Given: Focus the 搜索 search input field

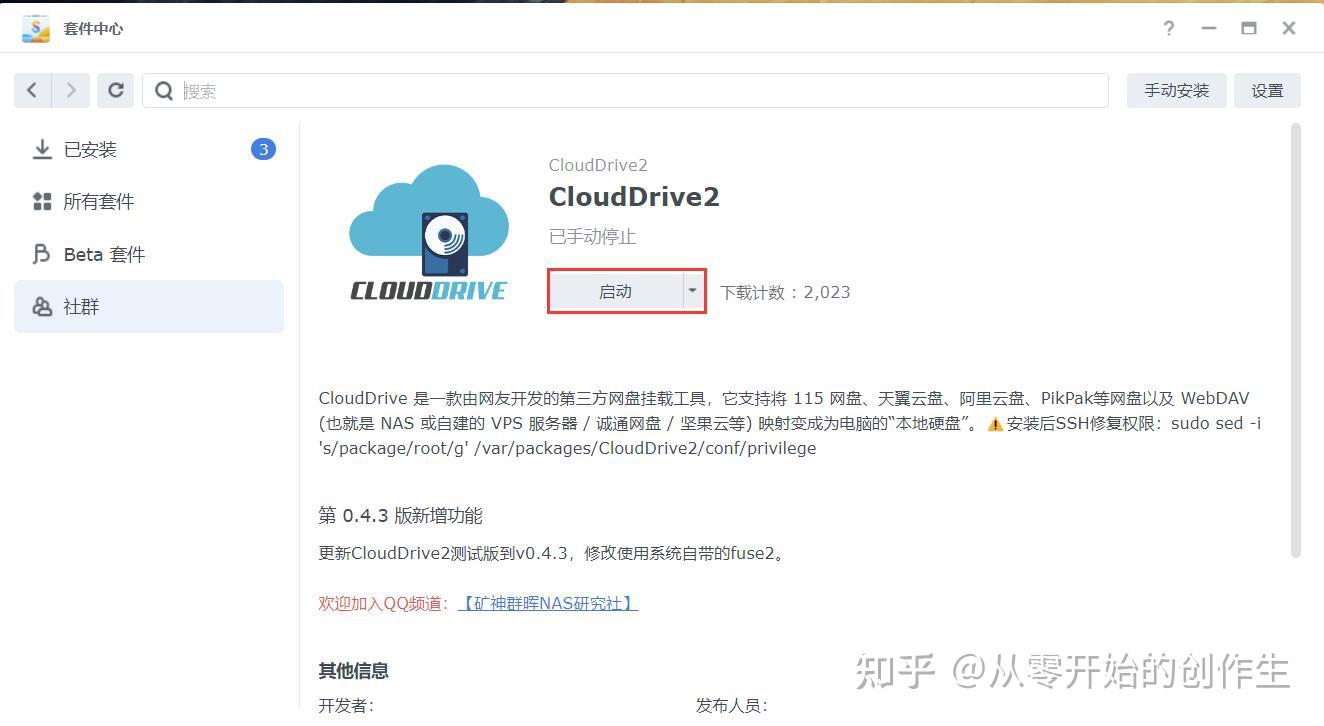Looking at the screenshot, I should point(625,90).
